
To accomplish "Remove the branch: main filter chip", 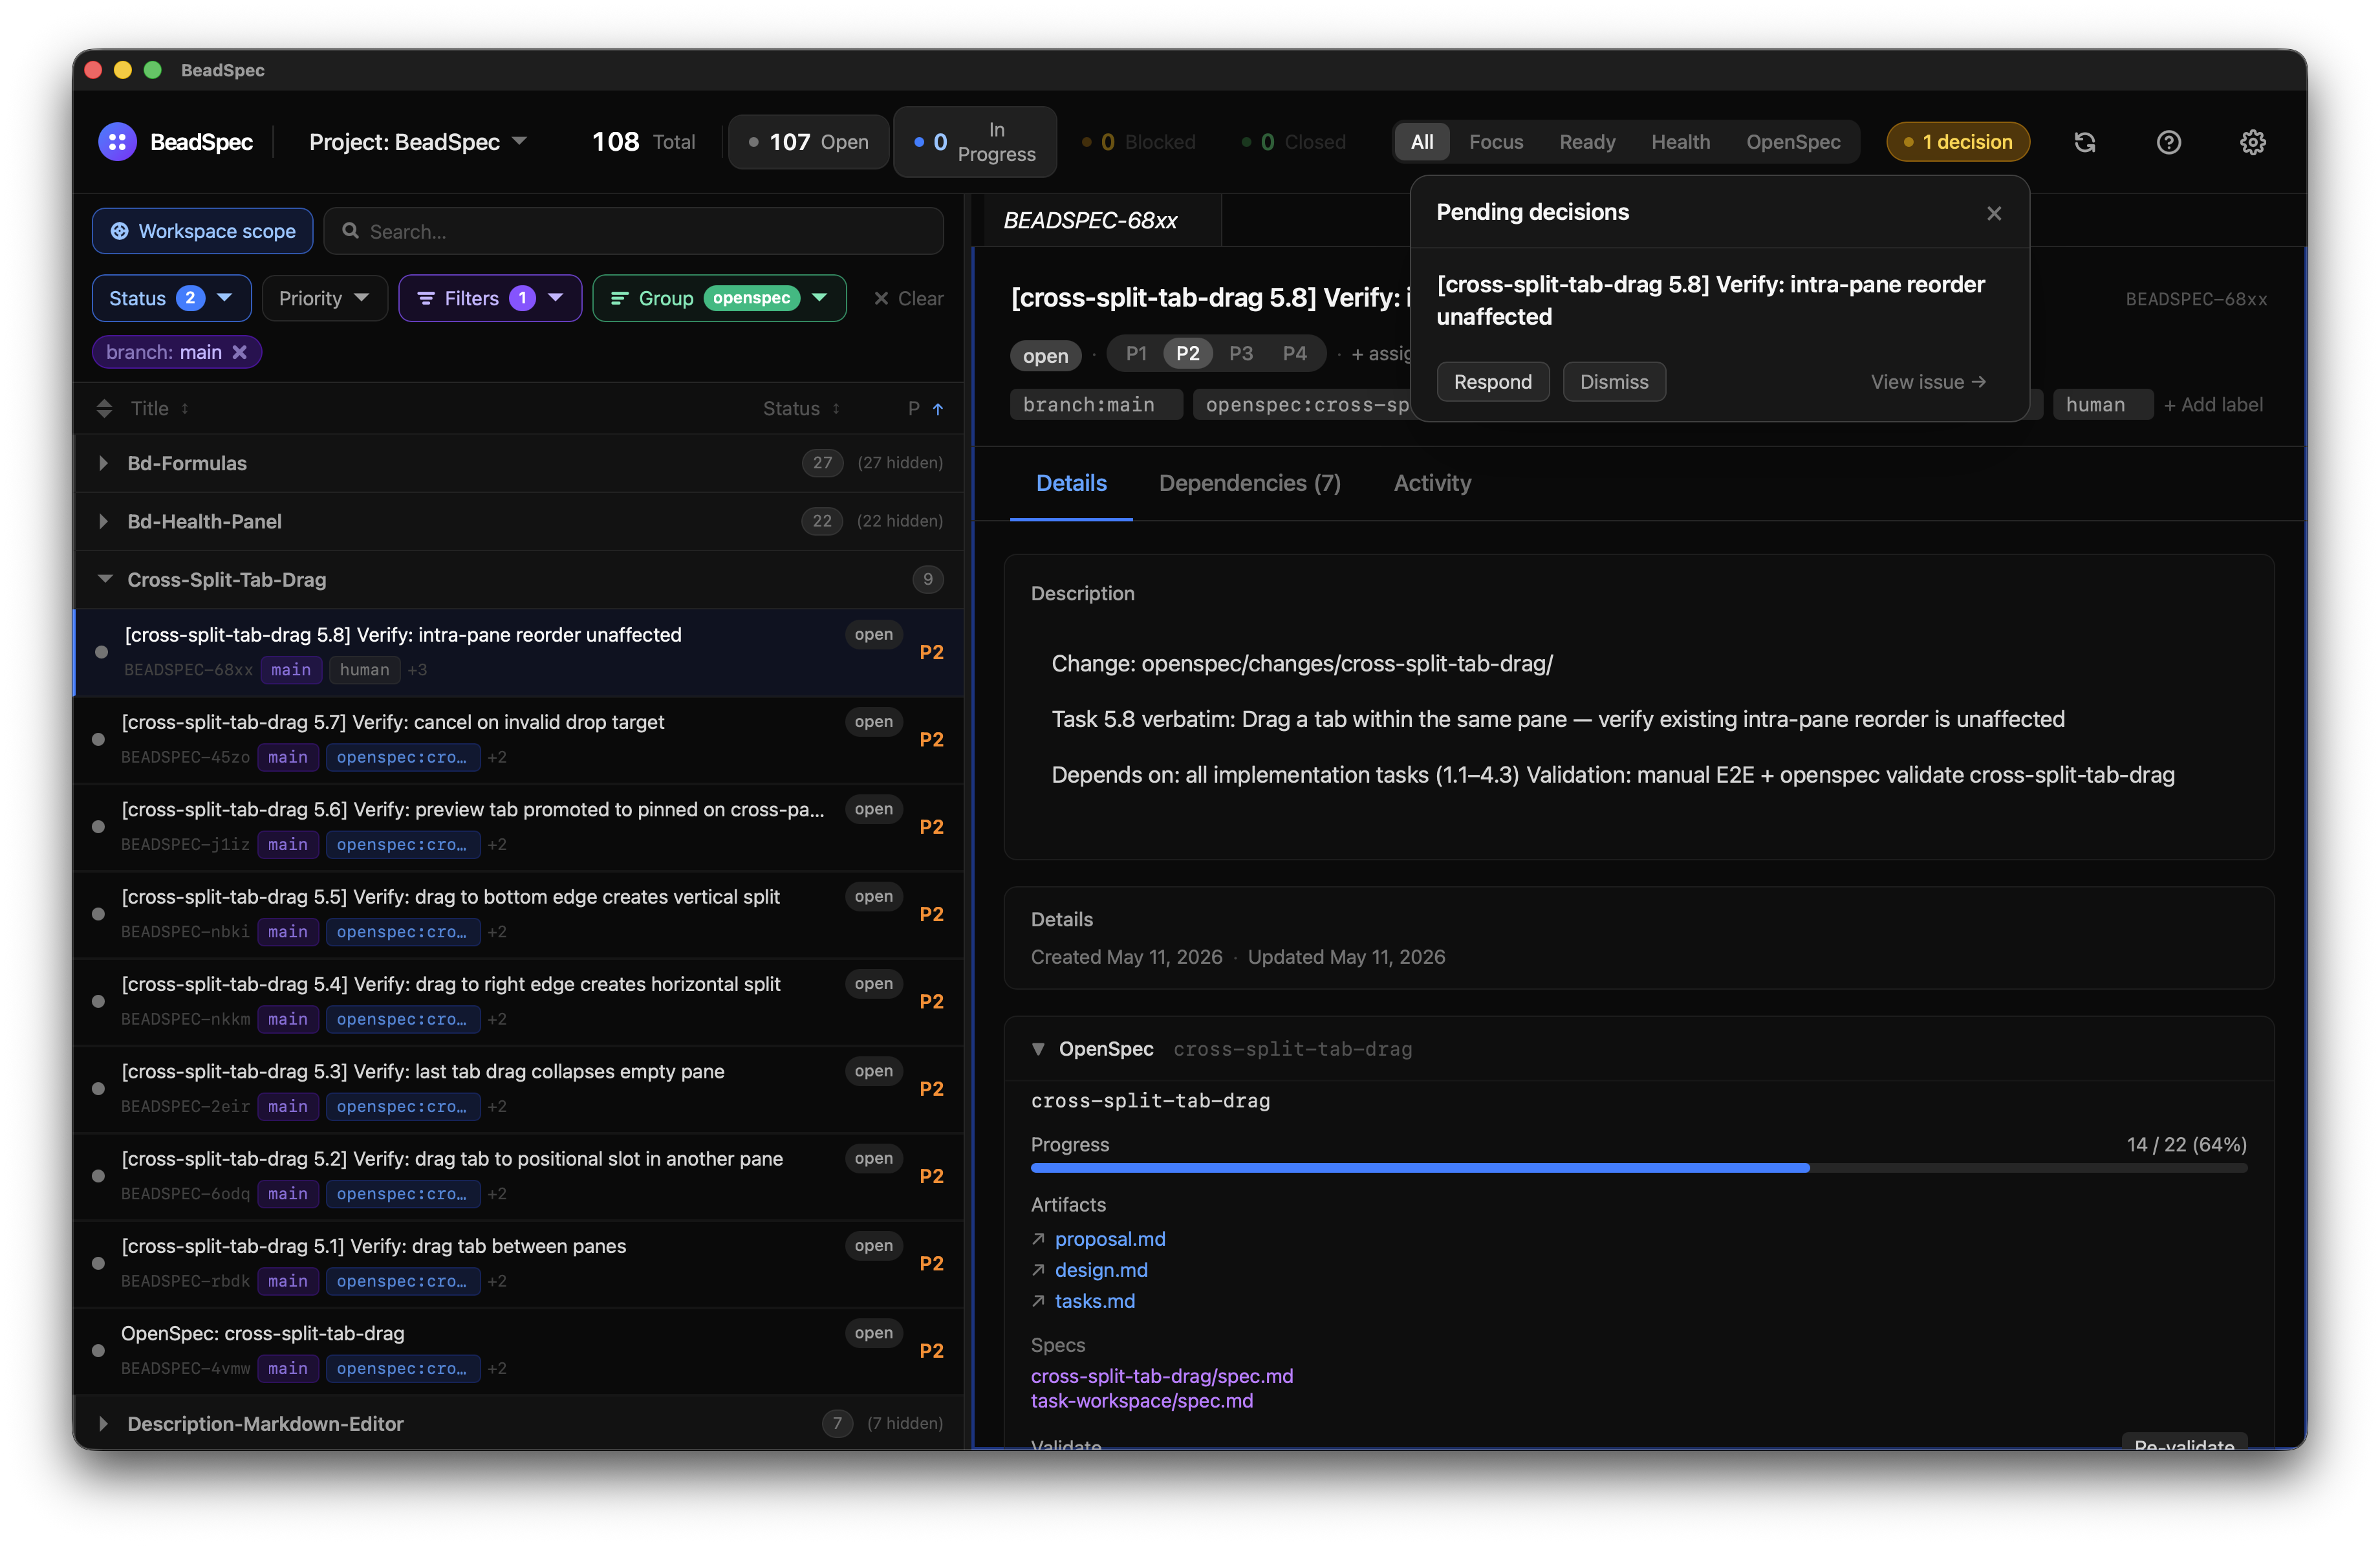I will click(240, 352).
